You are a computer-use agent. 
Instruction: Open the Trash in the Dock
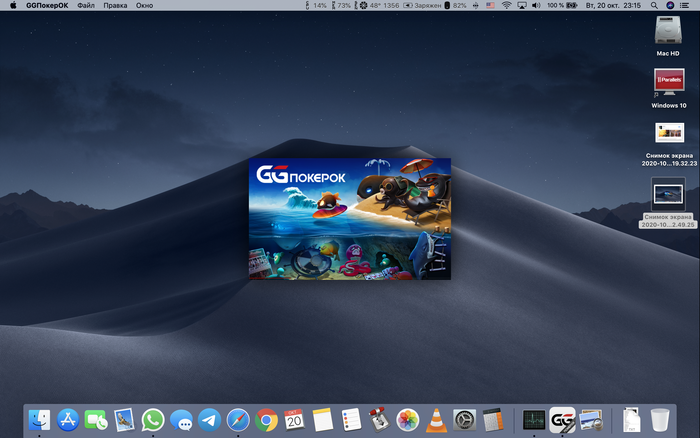(660, 420)
